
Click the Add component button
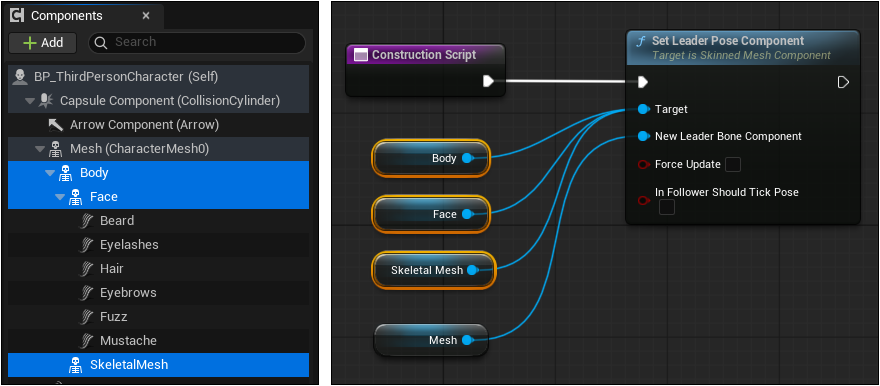pyautogui.click(x=43, y=43)
